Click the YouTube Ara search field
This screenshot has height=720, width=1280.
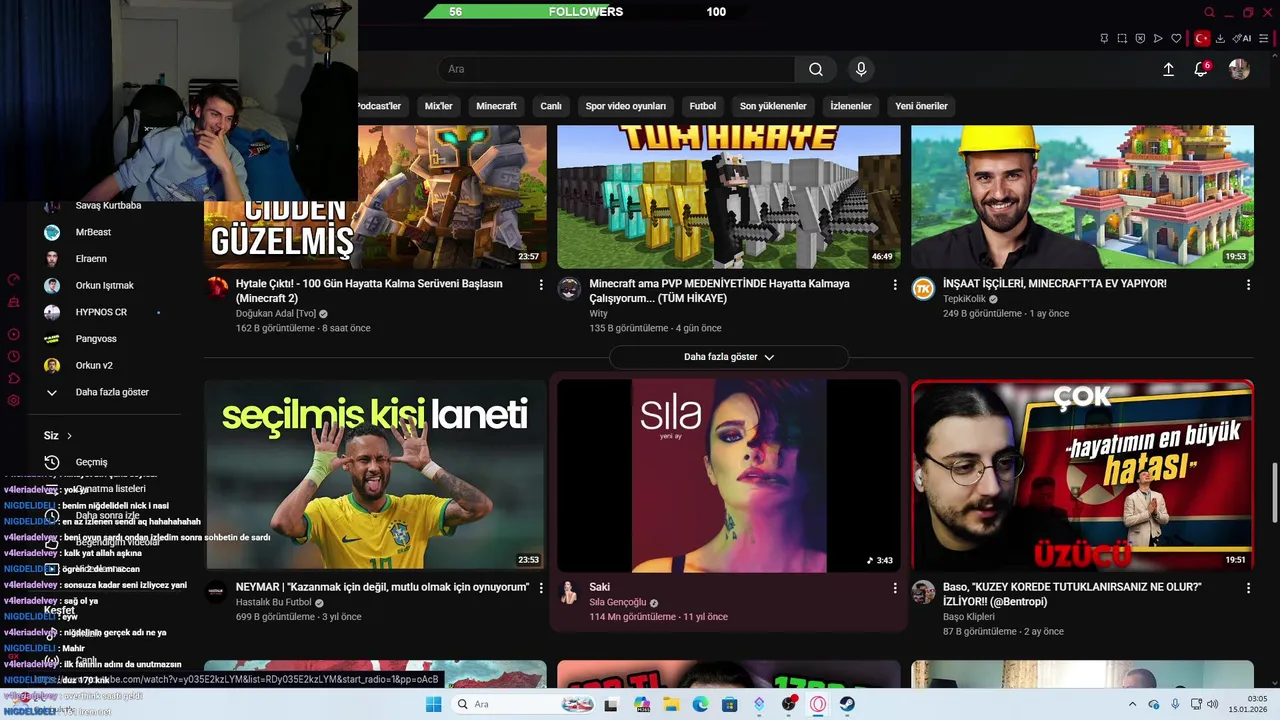coord(616,69)
